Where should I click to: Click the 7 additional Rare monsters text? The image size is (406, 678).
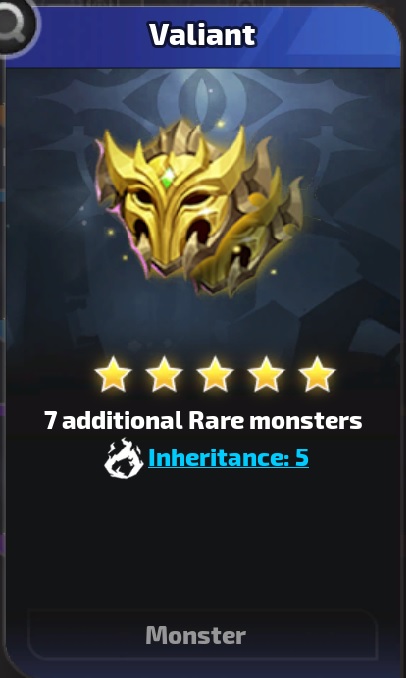click(x=203, y=420)
